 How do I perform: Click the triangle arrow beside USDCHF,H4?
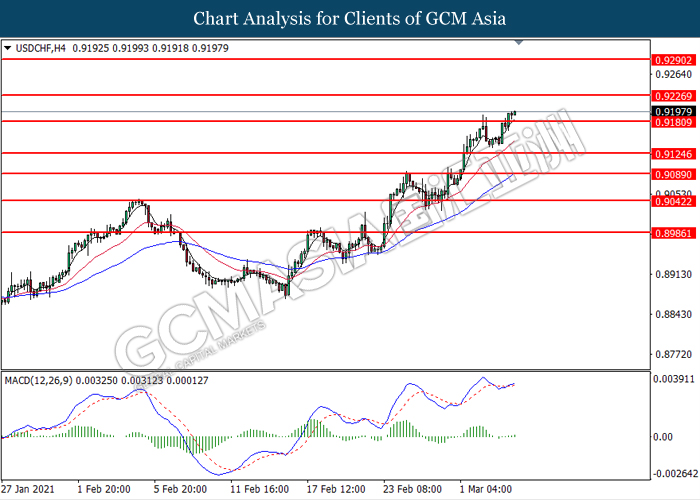tap(9, 47)
